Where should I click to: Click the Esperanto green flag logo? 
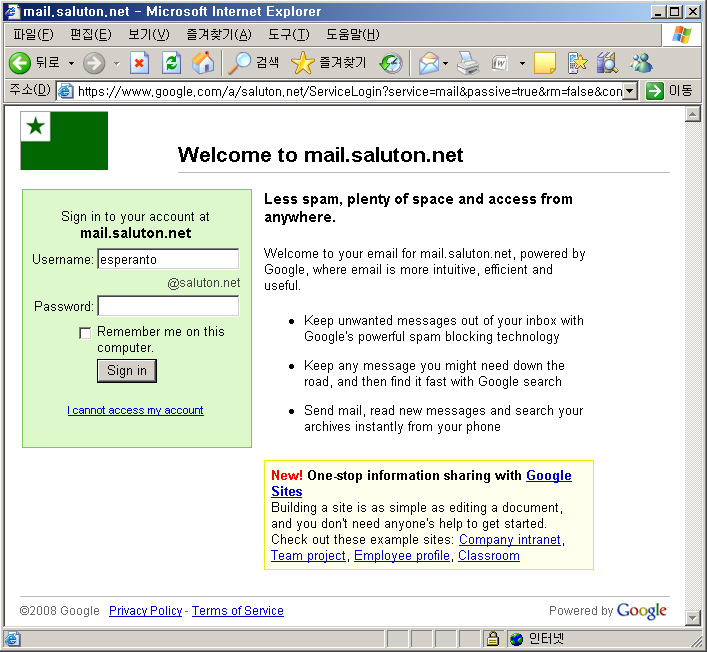coord(64,141)
